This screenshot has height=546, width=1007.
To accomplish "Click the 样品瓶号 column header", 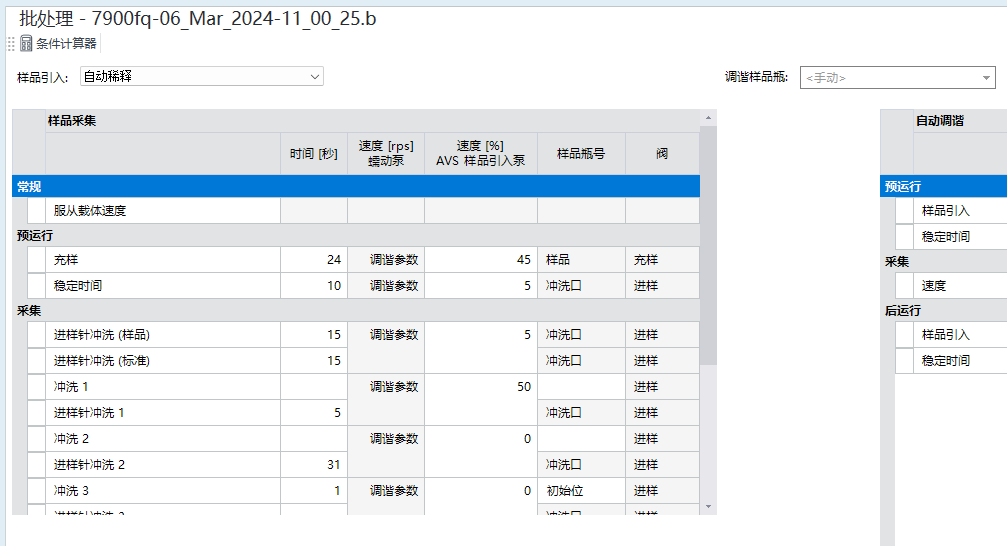I will point(581,154).
